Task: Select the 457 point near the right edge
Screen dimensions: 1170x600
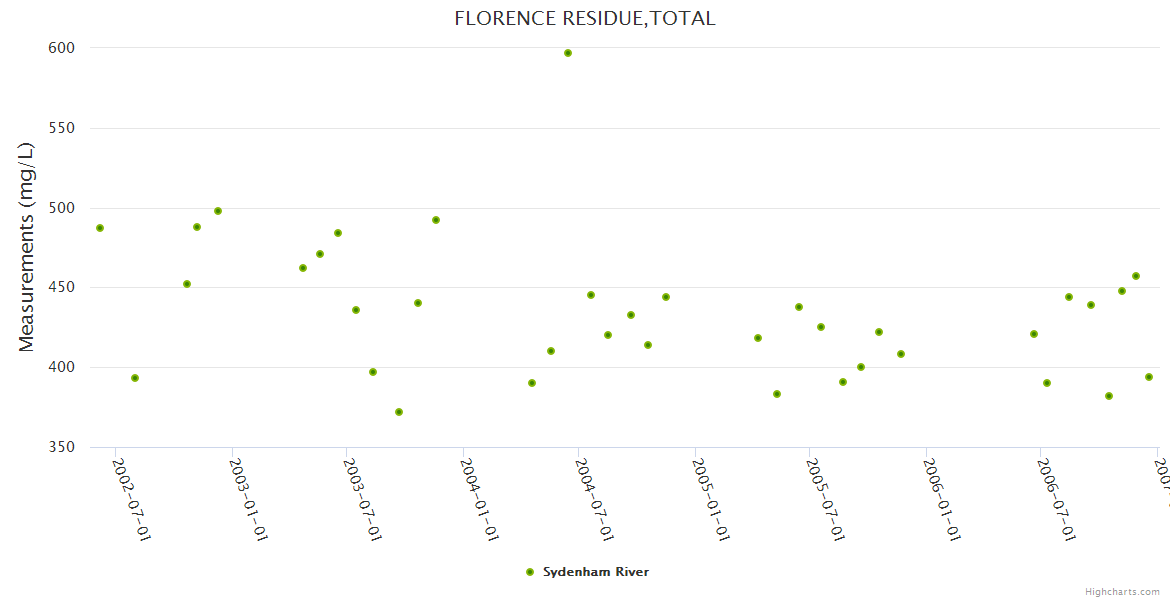Action: [1136, 276]
